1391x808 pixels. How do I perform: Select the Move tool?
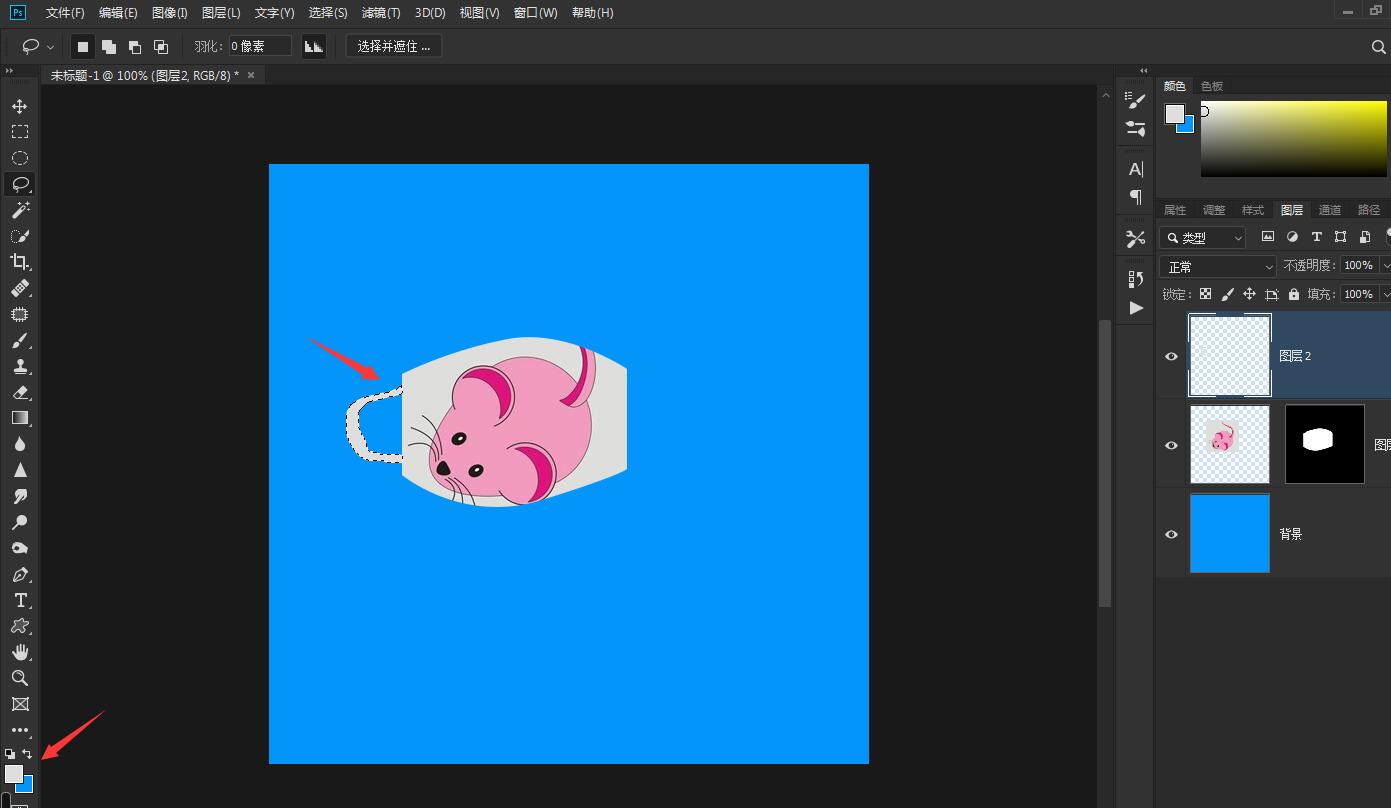click(x=20, y=106)
